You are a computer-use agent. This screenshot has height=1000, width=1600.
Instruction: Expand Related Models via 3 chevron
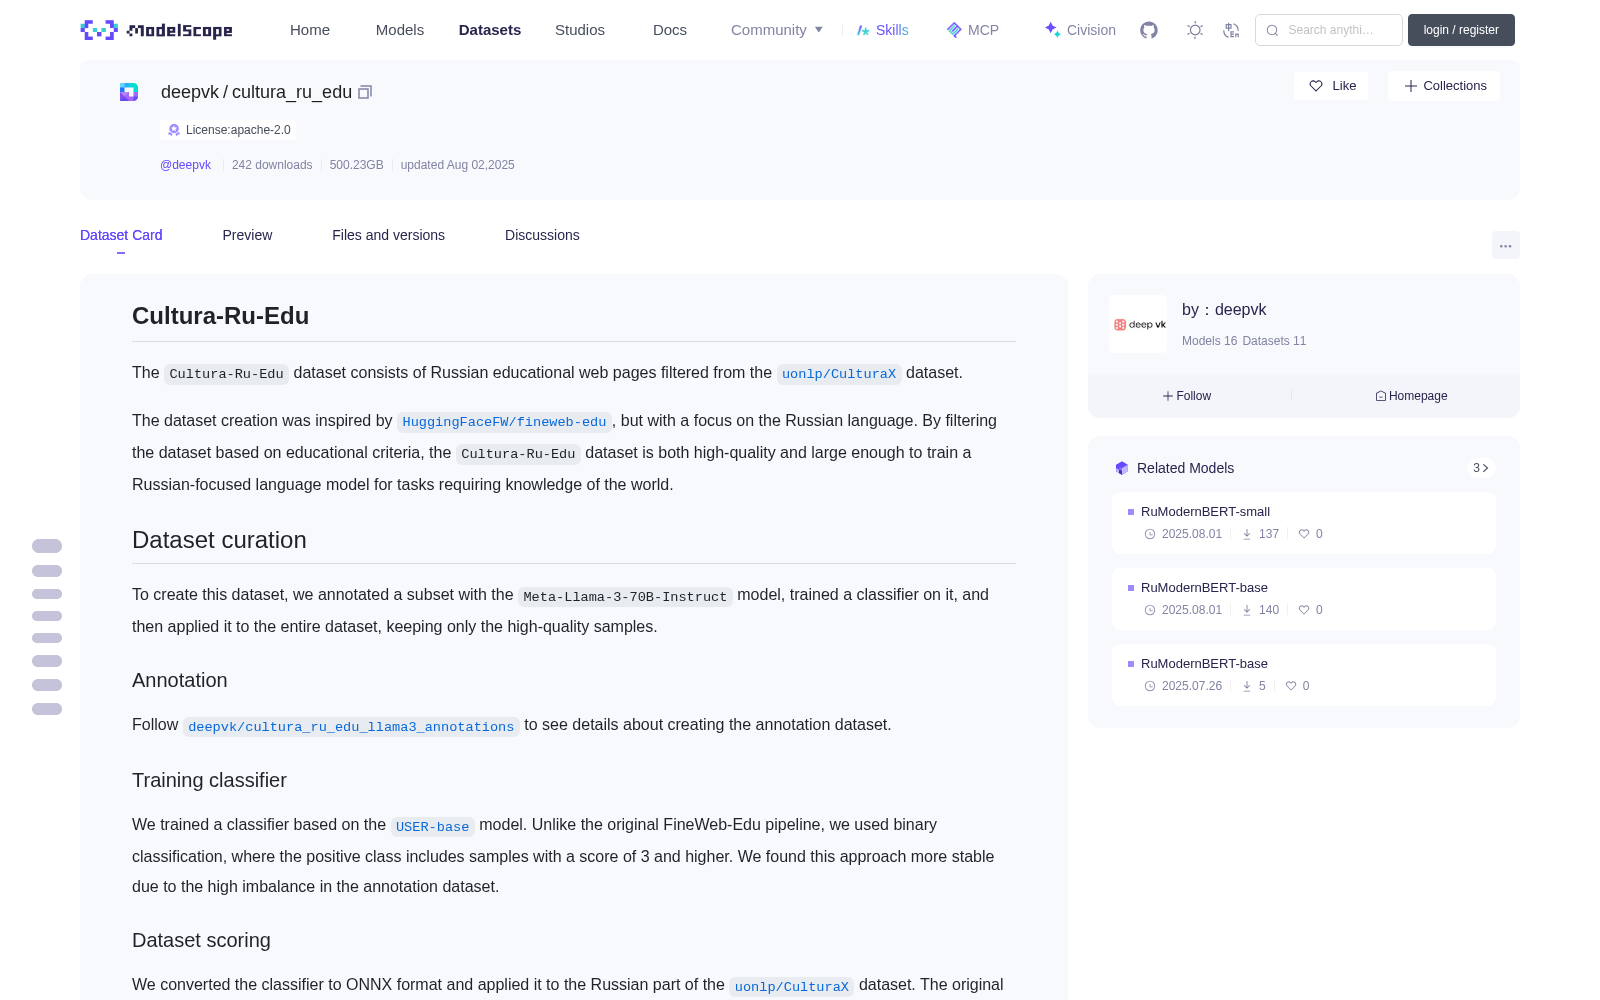pyautogui.click(x=1481, y=468)
